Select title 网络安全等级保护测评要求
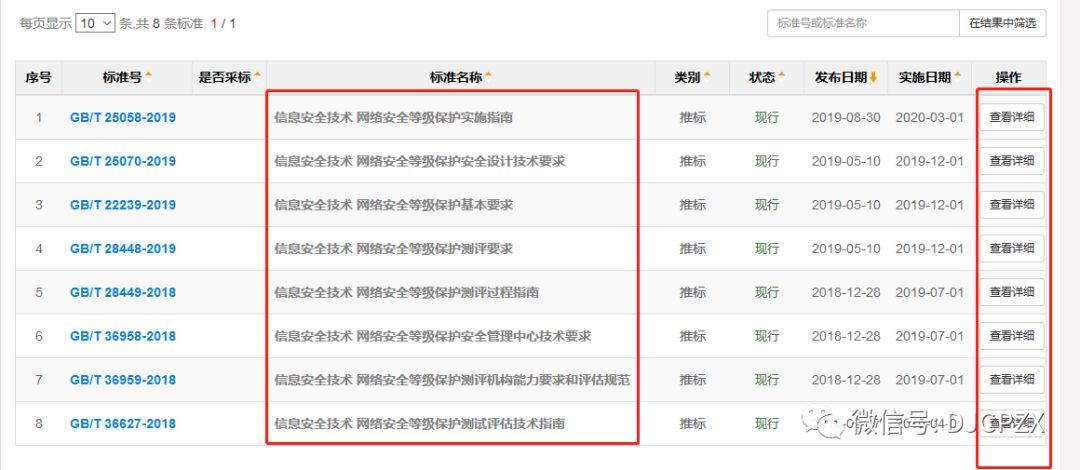The image size is (1080, 470). click(435, 249)
